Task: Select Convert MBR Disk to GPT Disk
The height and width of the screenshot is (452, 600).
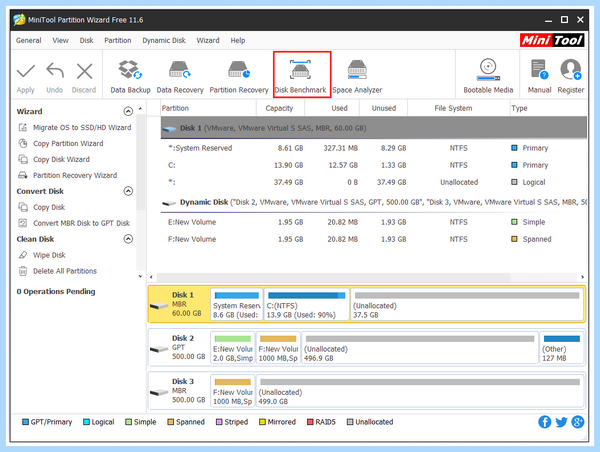Action: [x=74, y=223]
